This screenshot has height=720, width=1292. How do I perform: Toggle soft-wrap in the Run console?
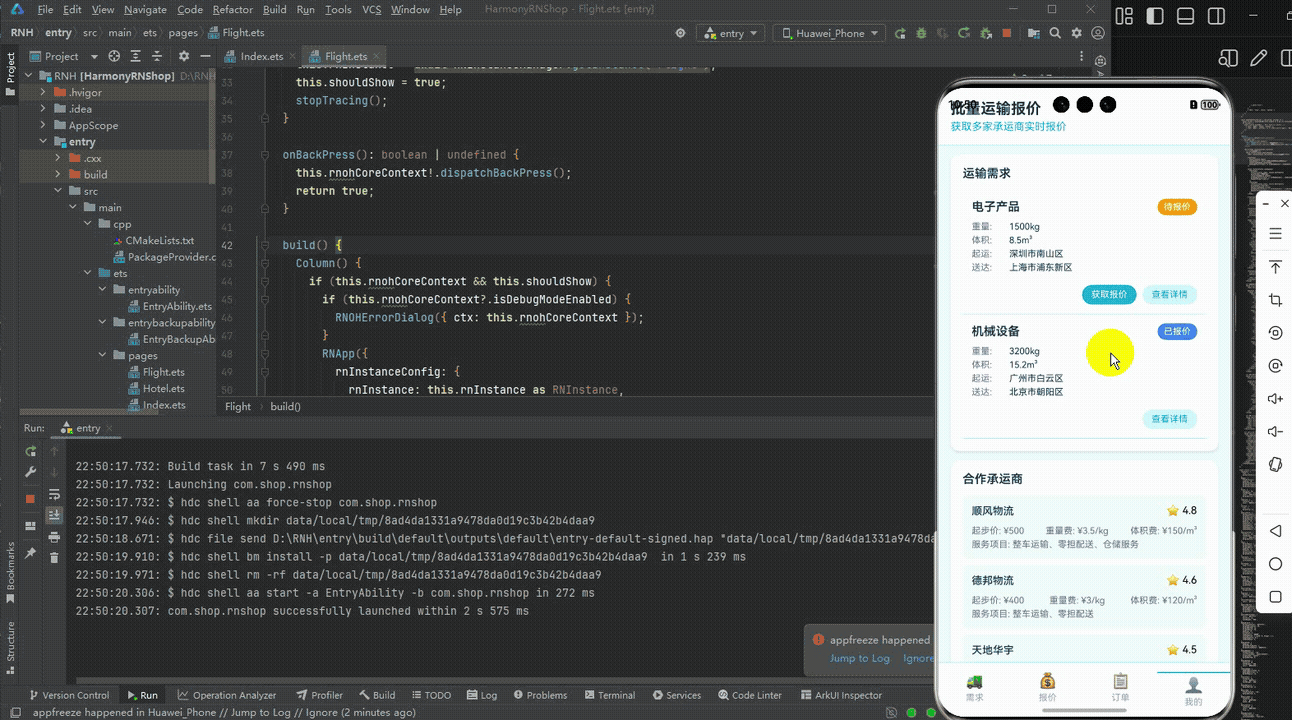(x=54, y=495)
